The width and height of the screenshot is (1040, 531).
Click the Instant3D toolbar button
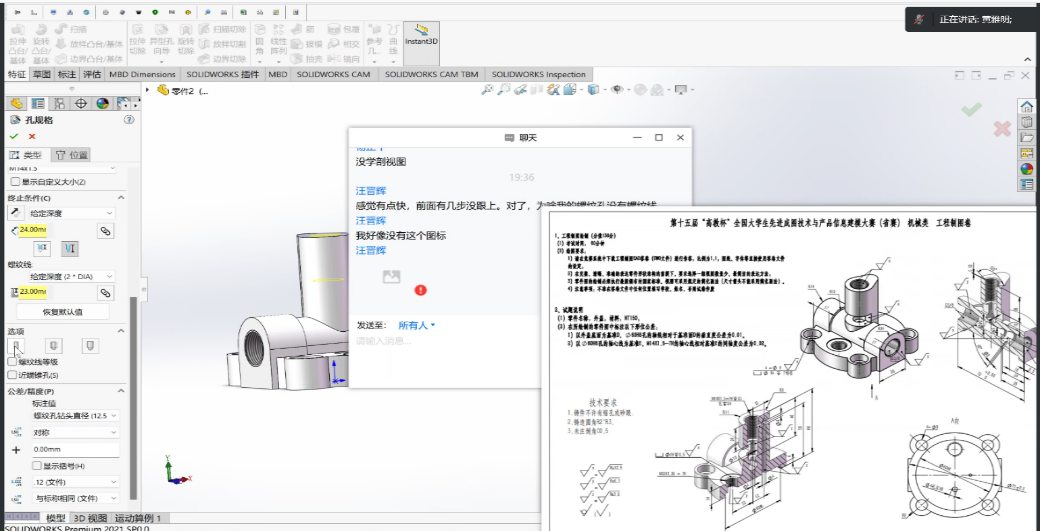pyautogui.click(x=421, y=36)
